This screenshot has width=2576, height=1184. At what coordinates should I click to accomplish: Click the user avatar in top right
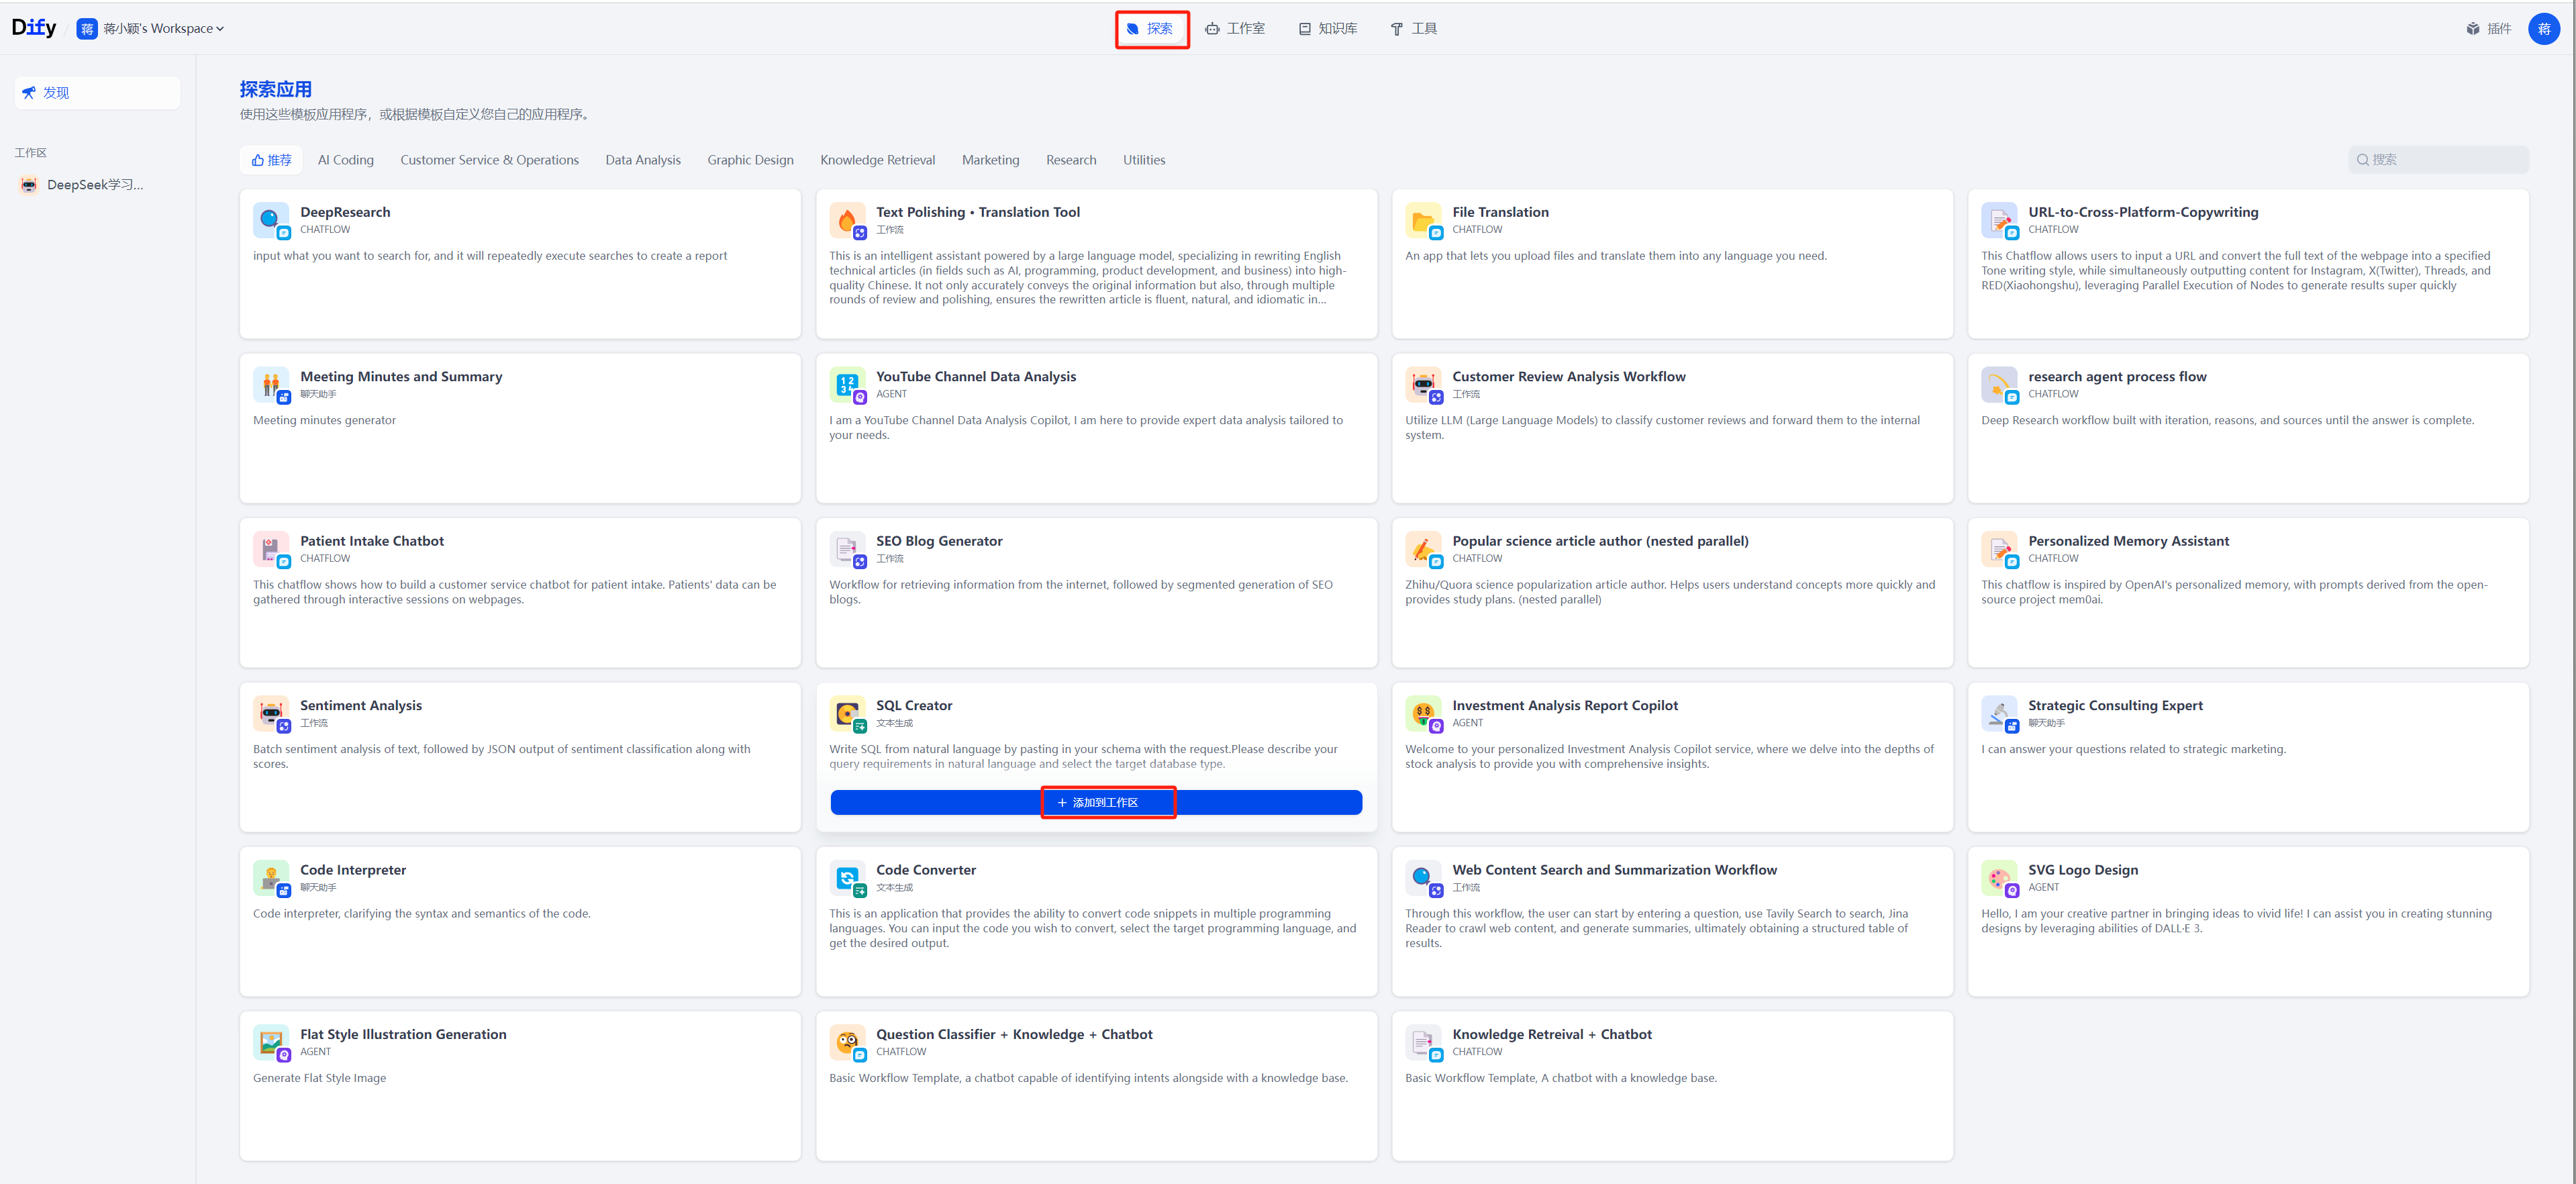click(2543, 29)
